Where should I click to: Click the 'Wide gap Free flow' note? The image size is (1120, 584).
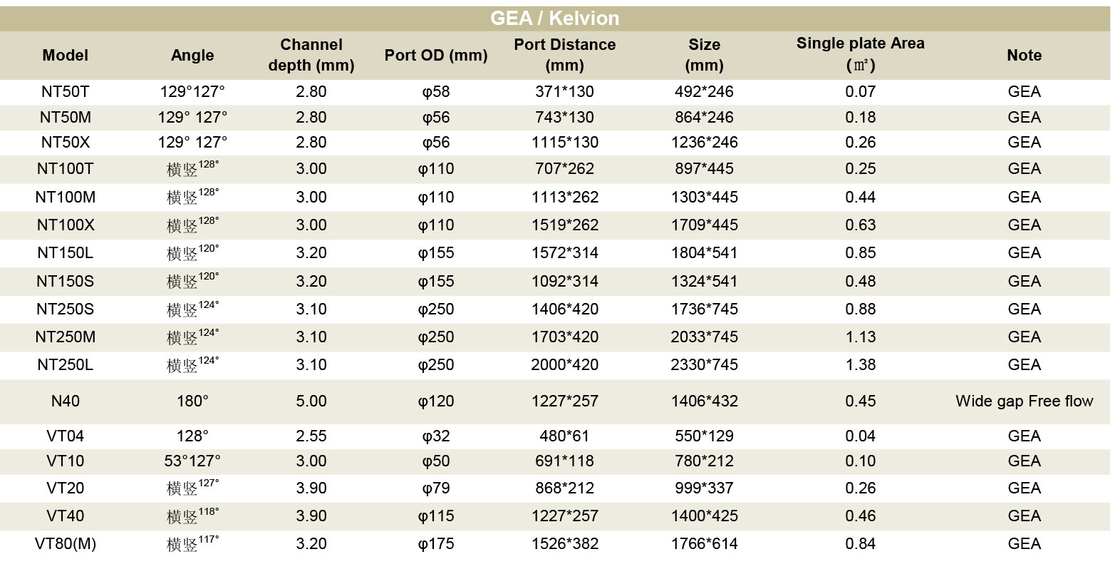coord(1024,401)
